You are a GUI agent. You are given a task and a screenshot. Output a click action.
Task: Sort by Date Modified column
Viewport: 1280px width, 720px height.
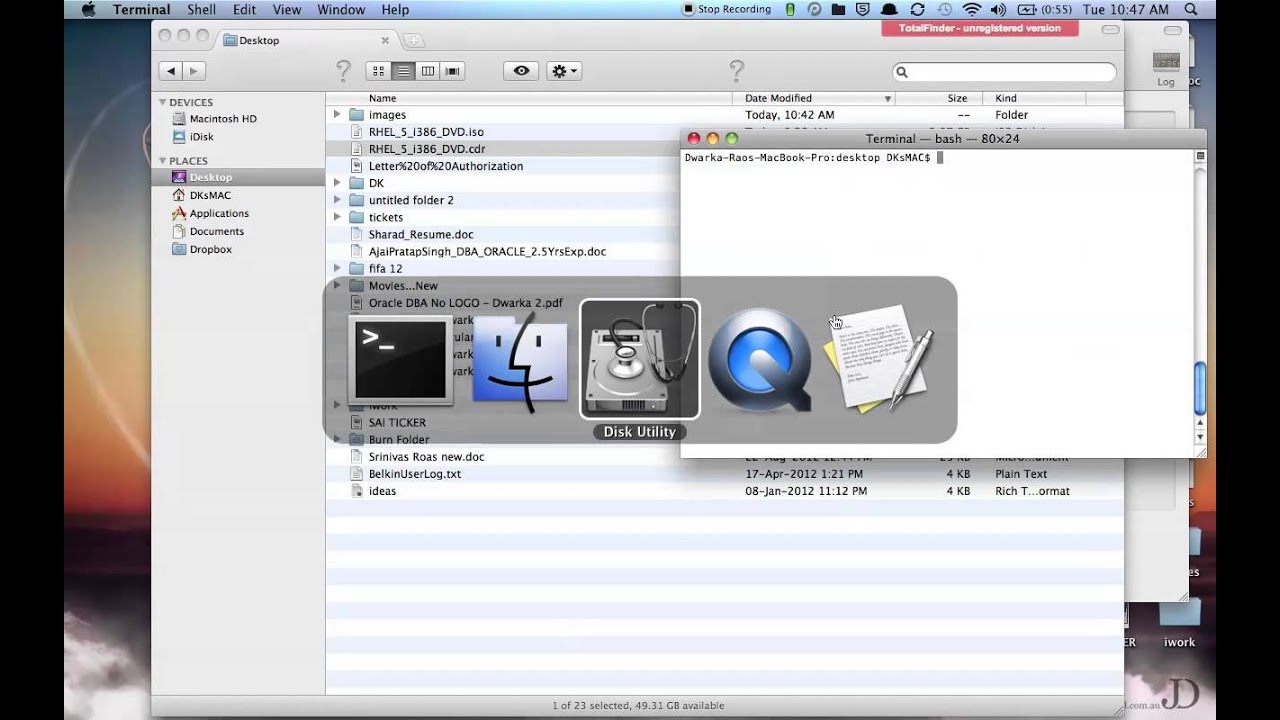point(814,98)
